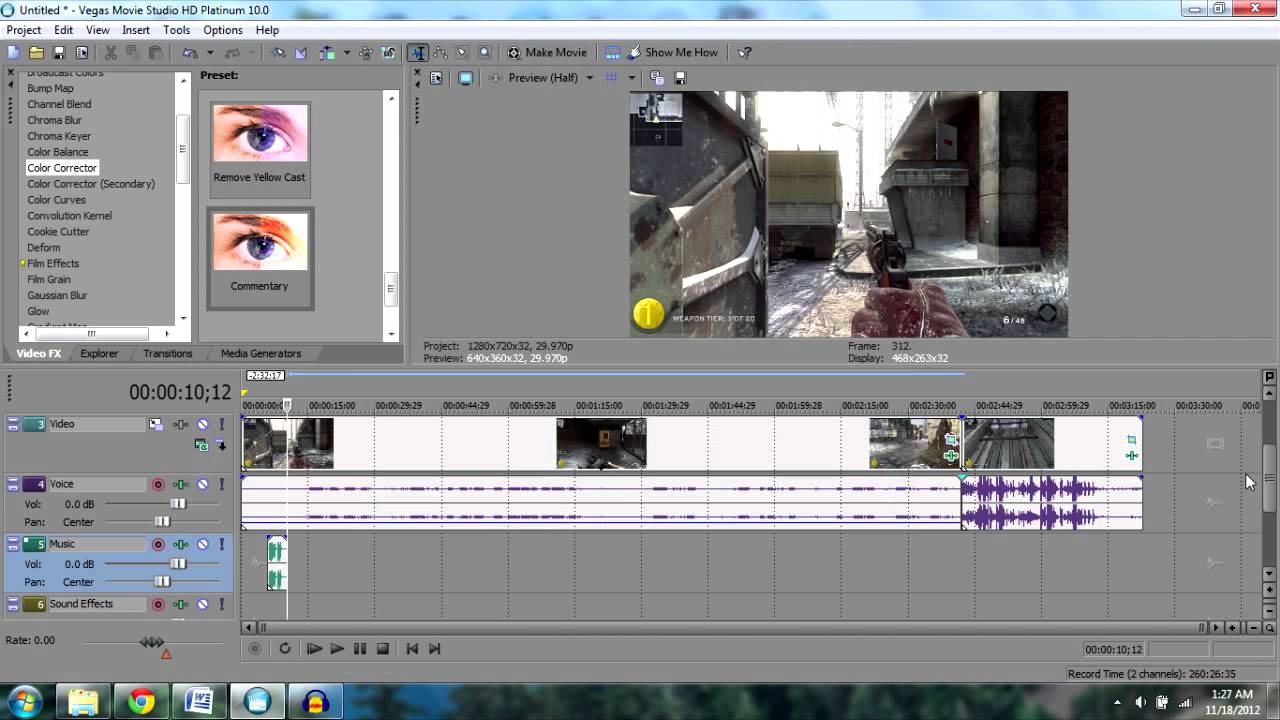Copy preview snapshot to clipboard icon

656,78
